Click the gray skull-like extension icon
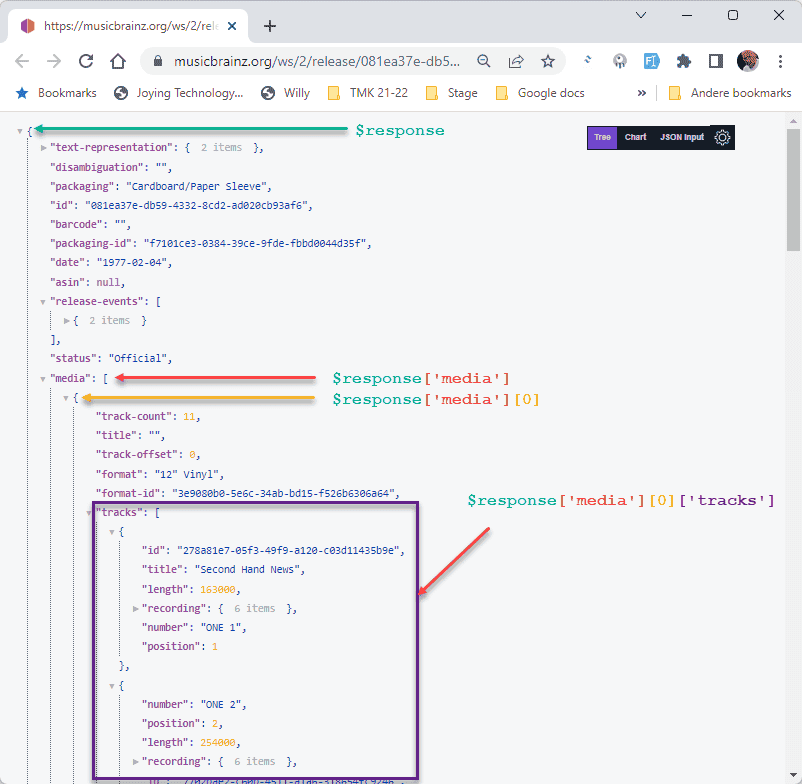This screenshot has height=784, width=805. [620, 62]
